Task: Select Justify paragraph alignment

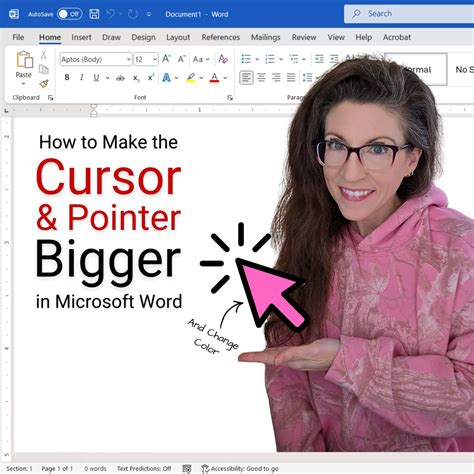Action: click(291, 78)
